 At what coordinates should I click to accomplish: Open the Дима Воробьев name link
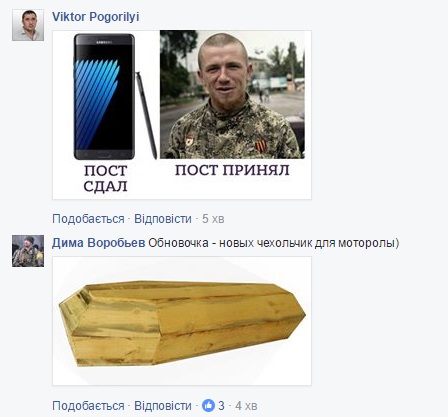pyautogui.click(x=99, y=243)
